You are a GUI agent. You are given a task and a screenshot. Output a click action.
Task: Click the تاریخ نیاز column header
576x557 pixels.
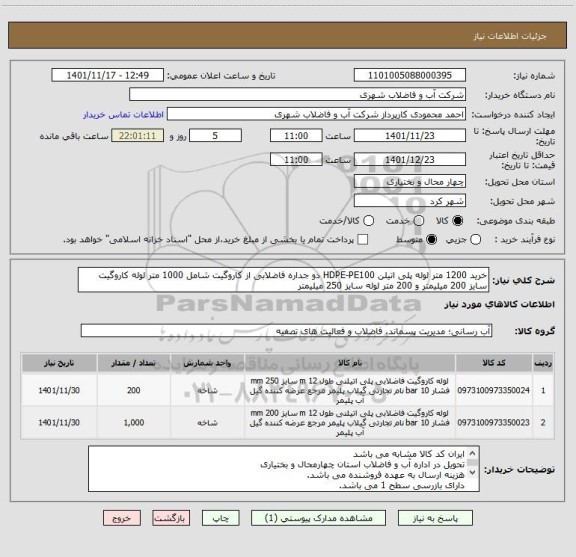59,363
